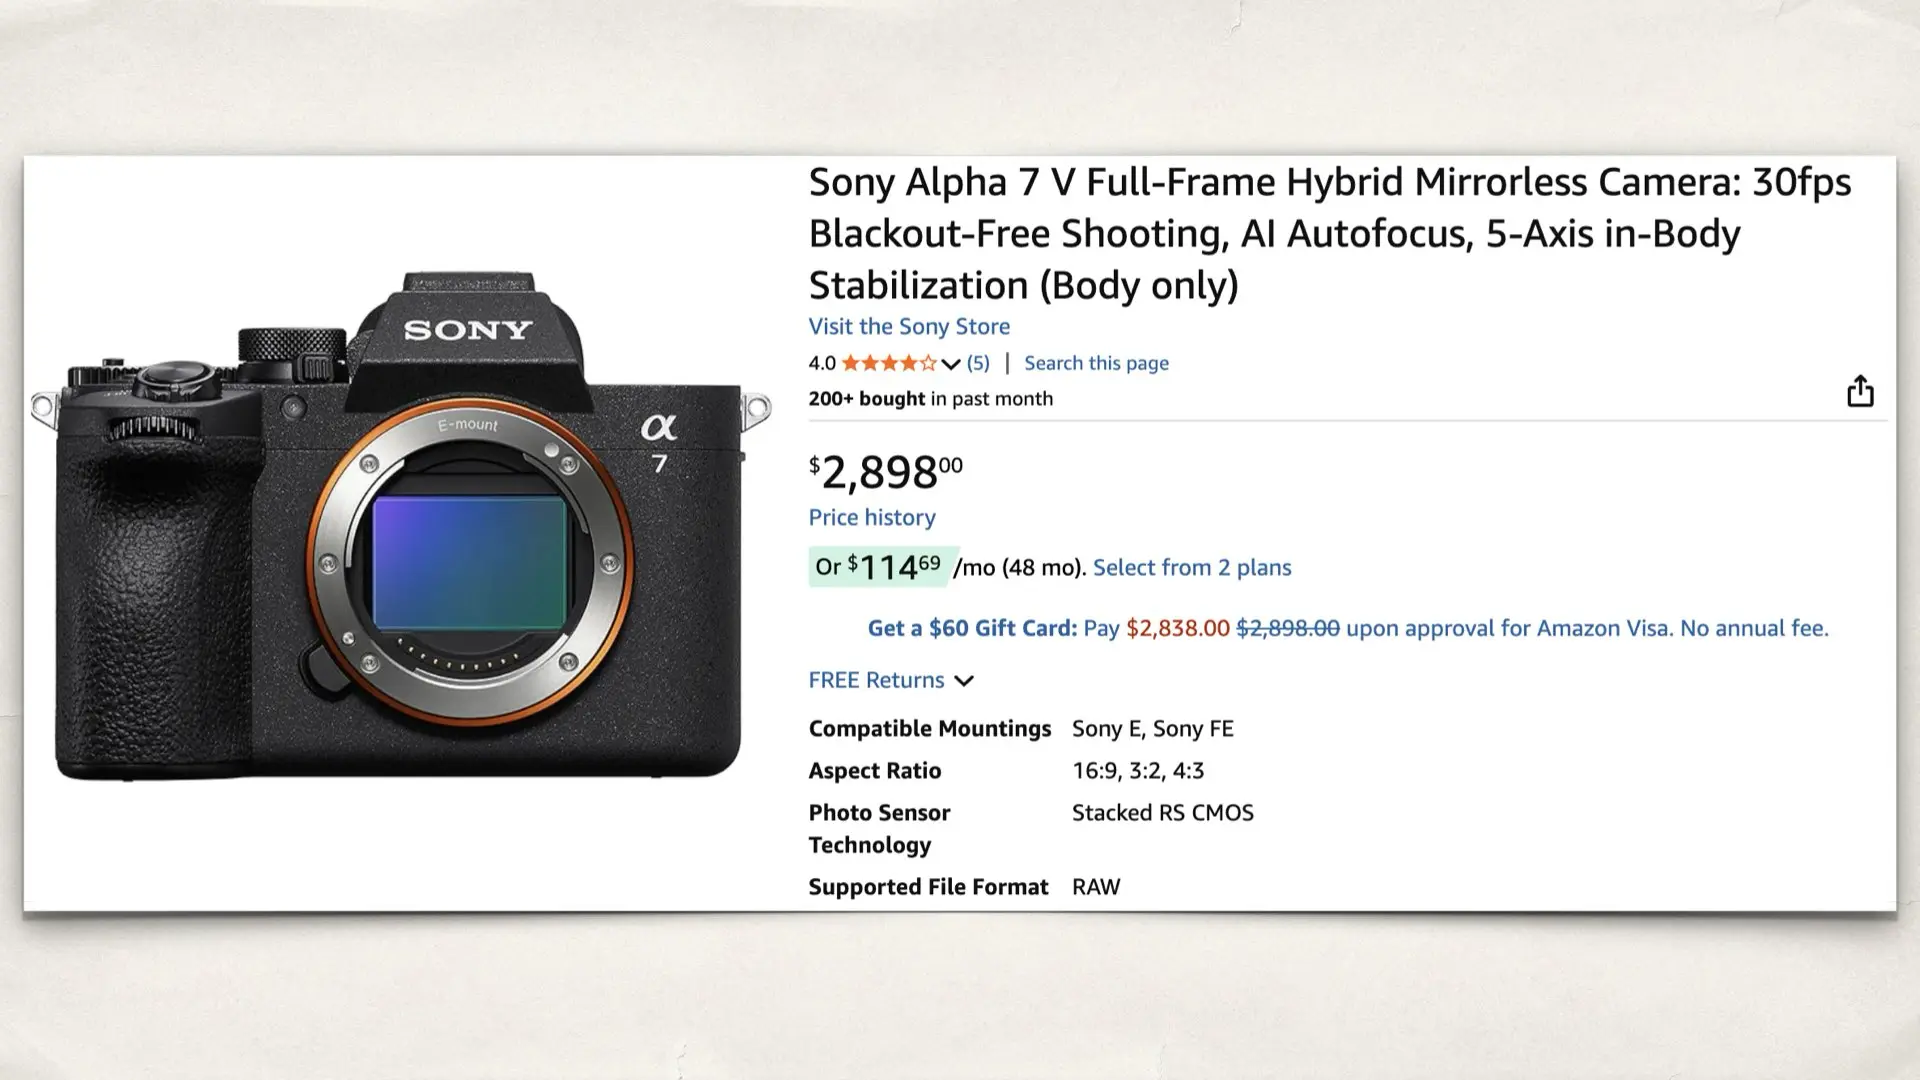The width and height of the screenshot is (1920, 1080).
Task: Open Search this page
Action: click(1096, 362)
